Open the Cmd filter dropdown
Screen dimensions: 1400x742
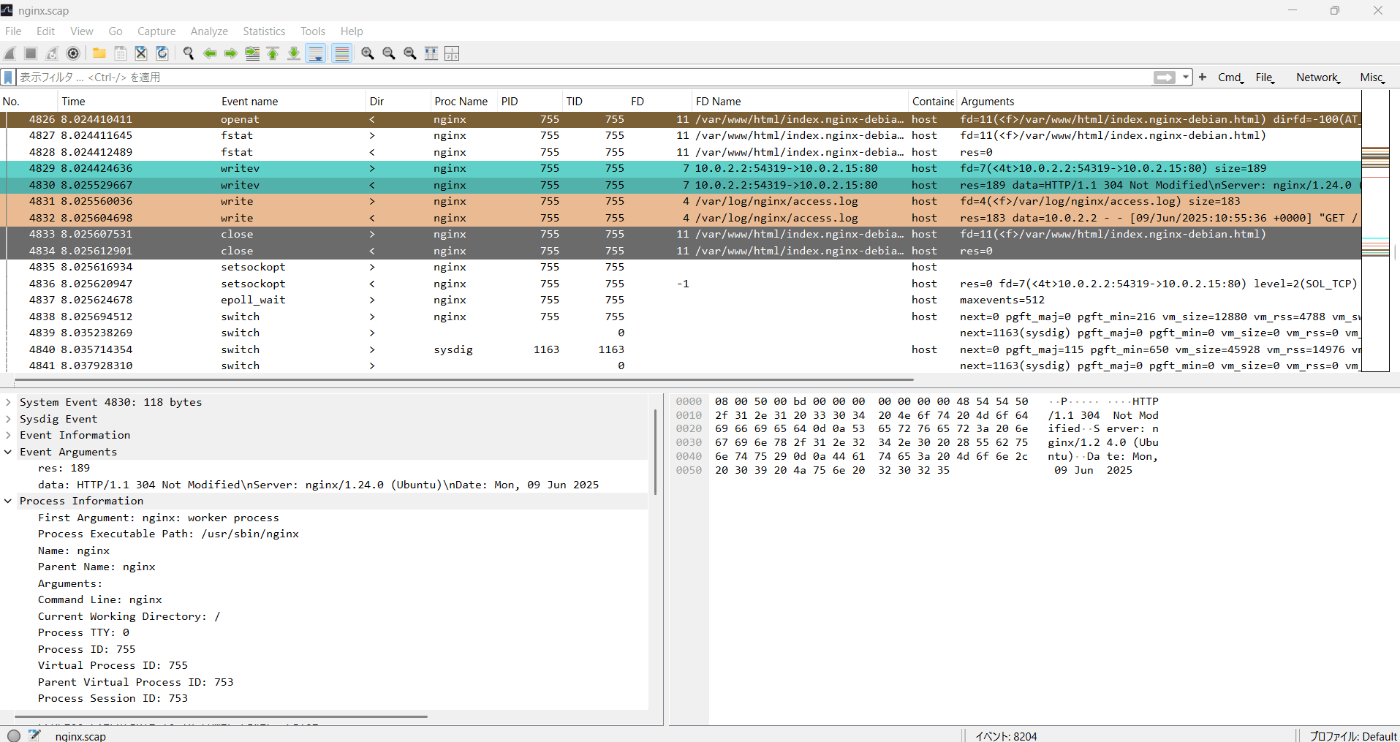[1230, 77]
